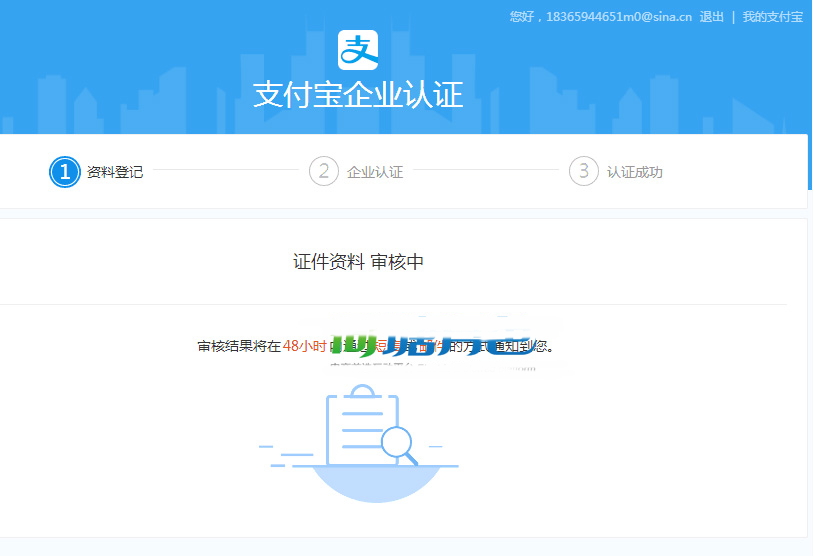Click 退出 to log out
Image resolution: width=813 pixels, height=556 pixels.
pyautogui.click(x=711, y=17)
